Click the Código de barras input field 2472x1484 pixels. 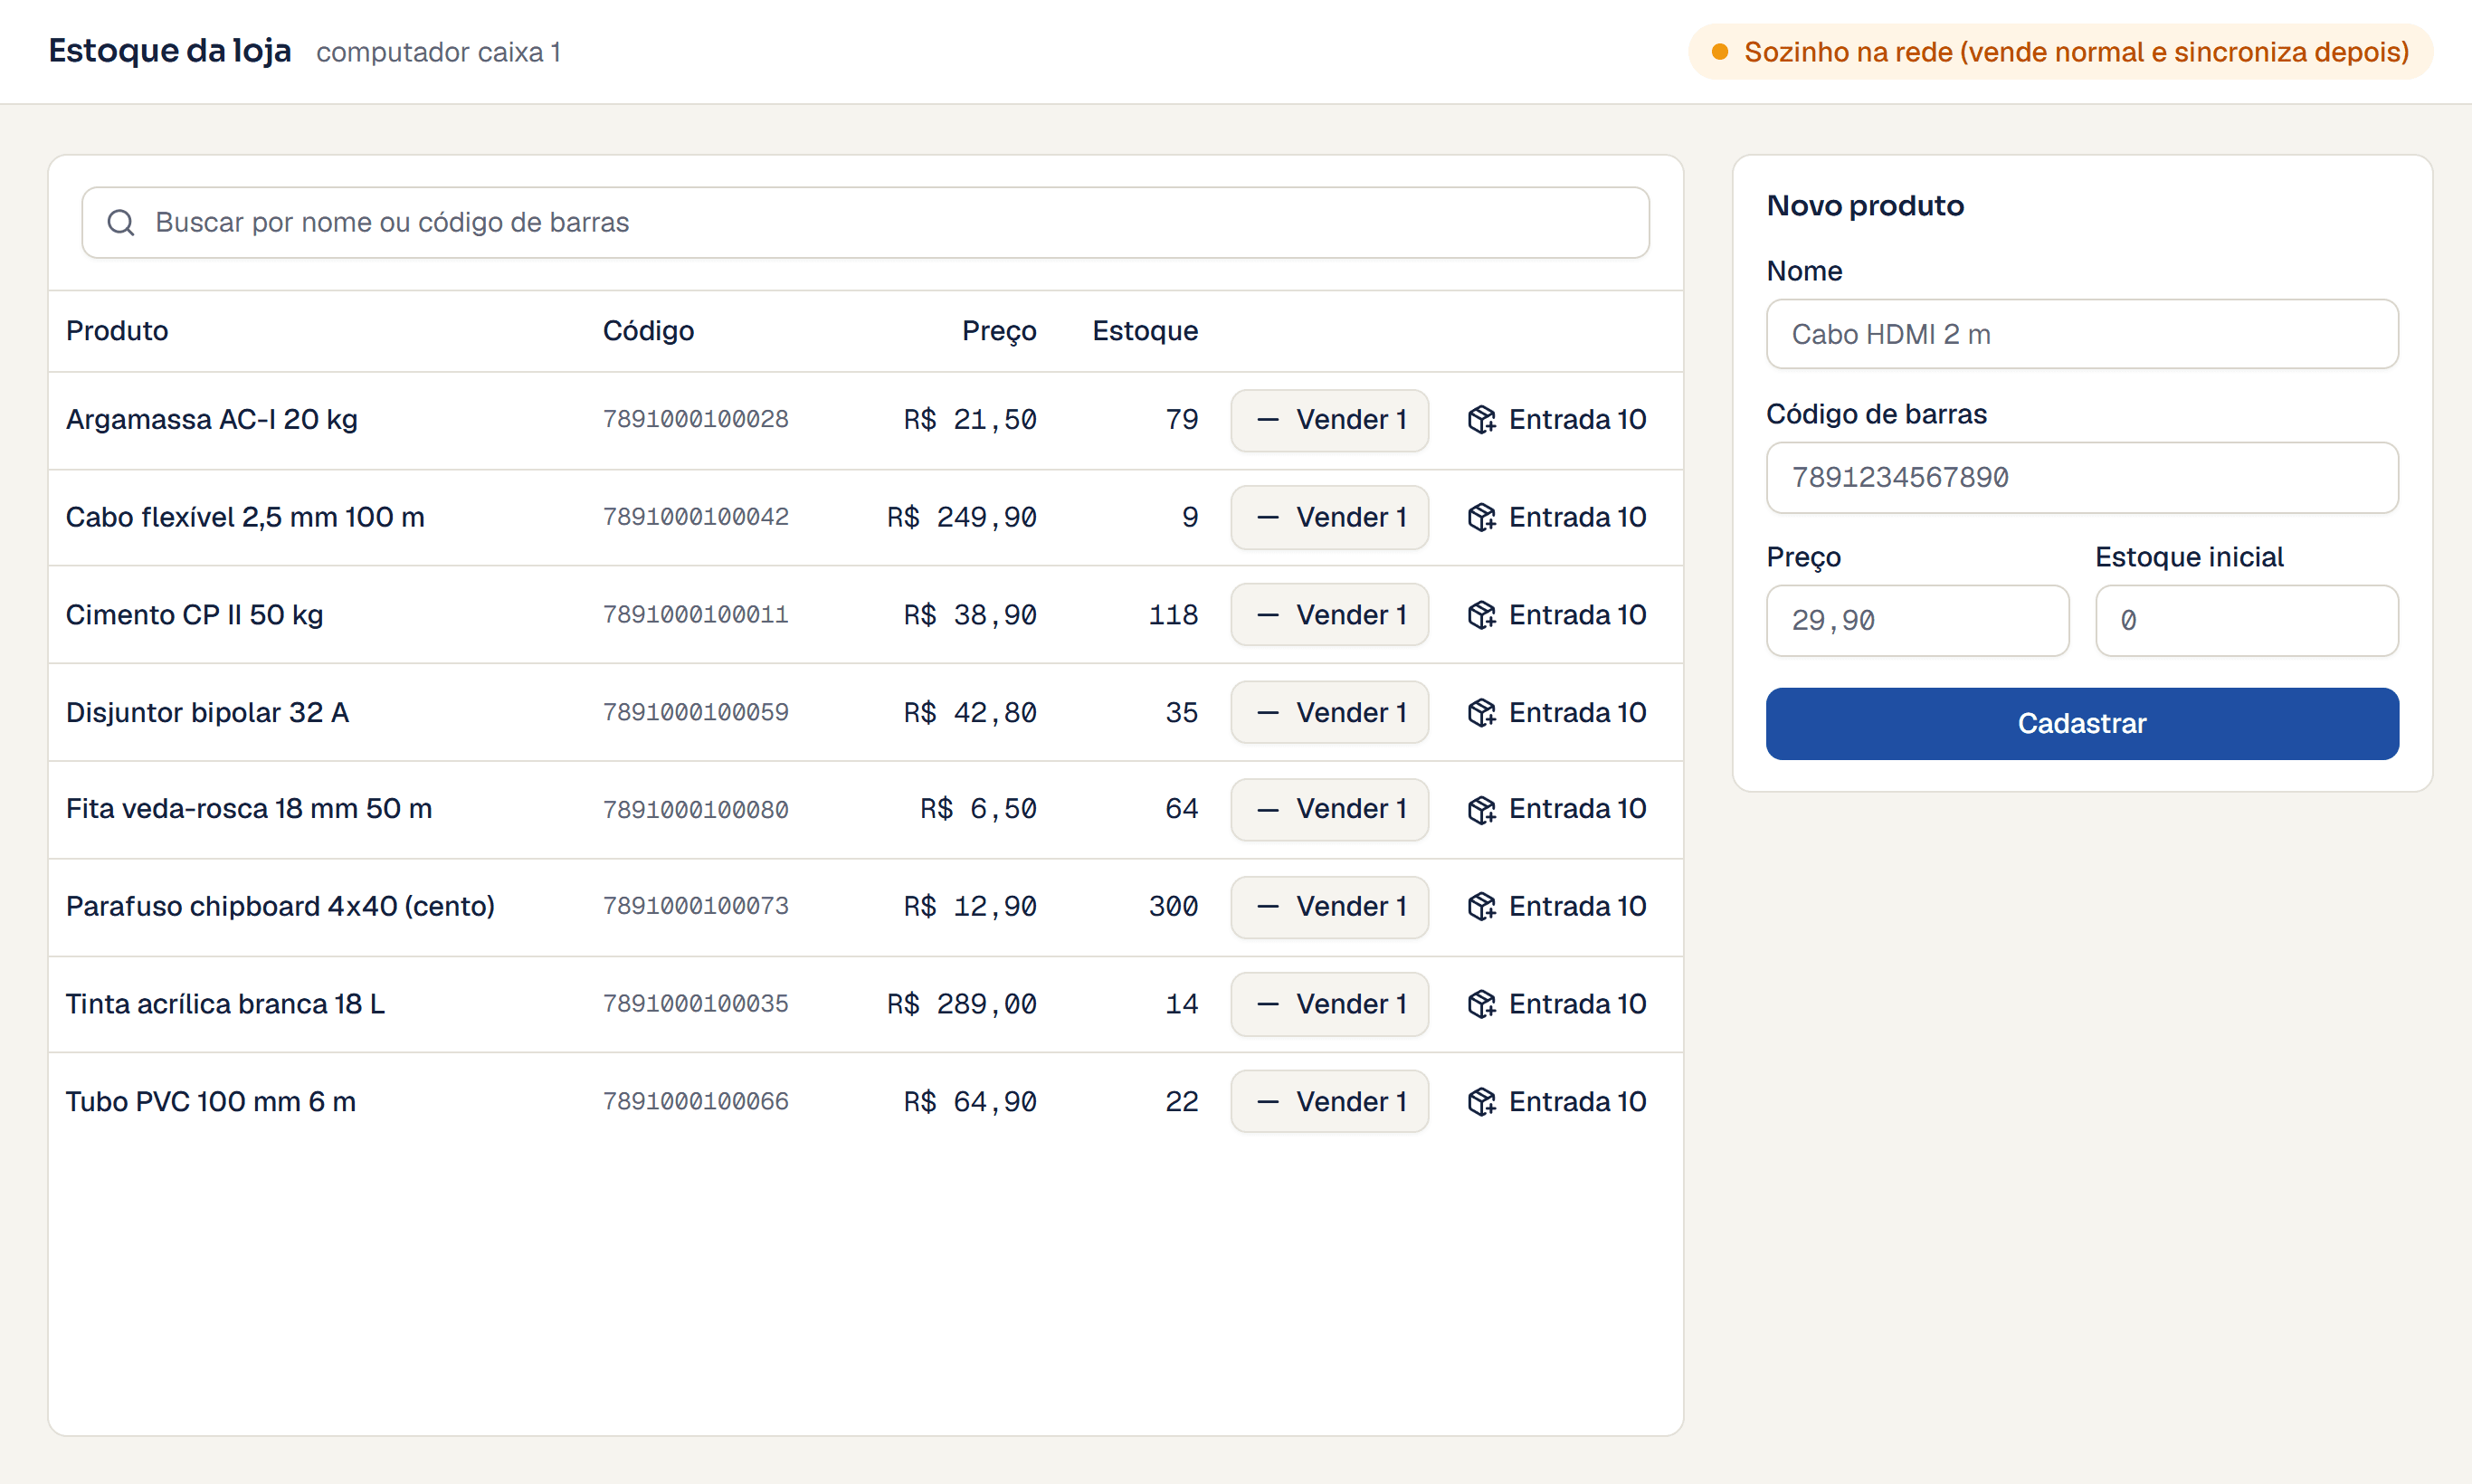tap(2082, 477)
